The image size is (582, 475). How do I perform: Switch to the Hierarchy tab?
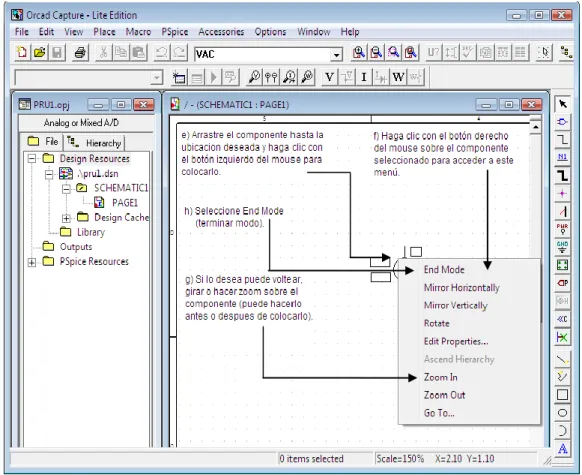pyautogui.click(x=95, y=143)
